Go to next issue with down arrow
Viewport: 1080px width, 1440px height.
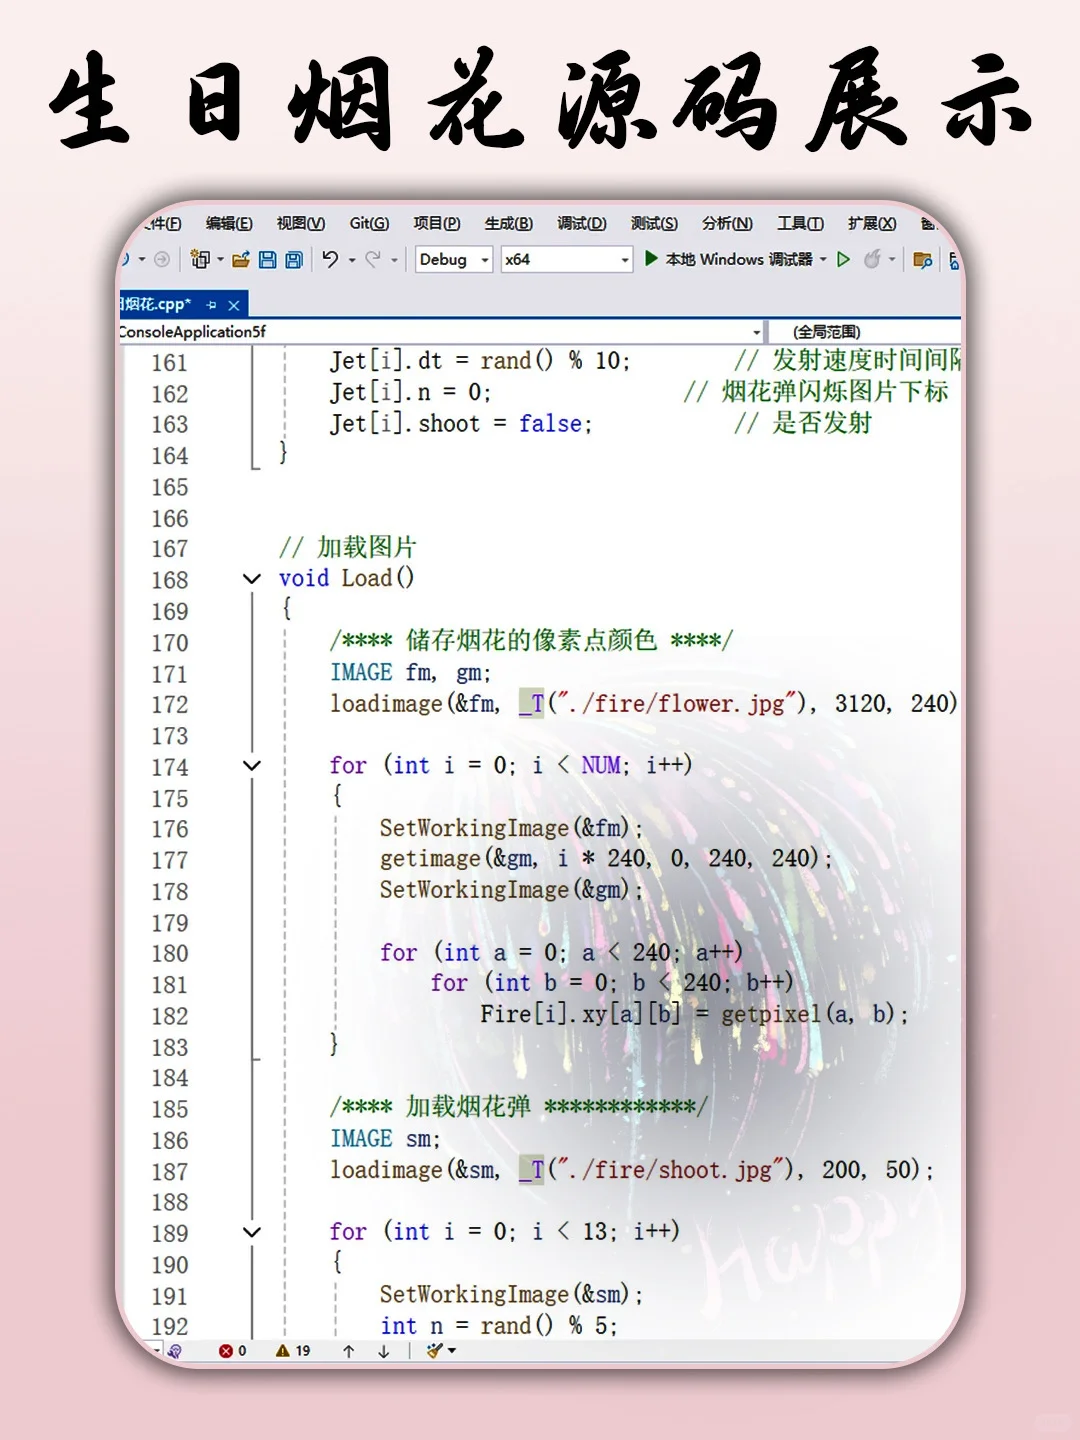click(383, 1351)
